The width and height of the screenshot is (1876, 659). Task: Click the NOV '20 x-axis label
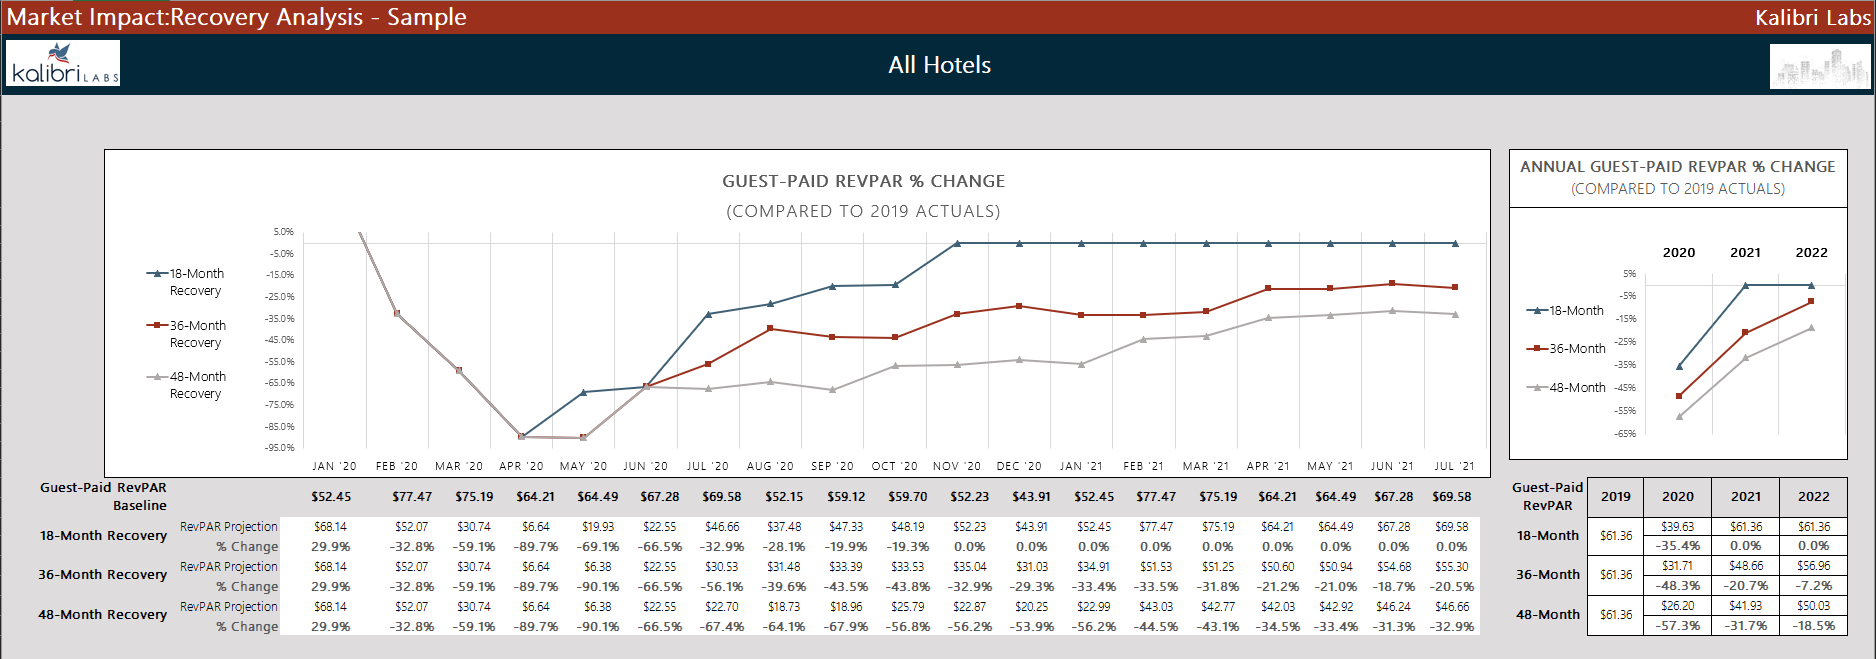point(957,466)
